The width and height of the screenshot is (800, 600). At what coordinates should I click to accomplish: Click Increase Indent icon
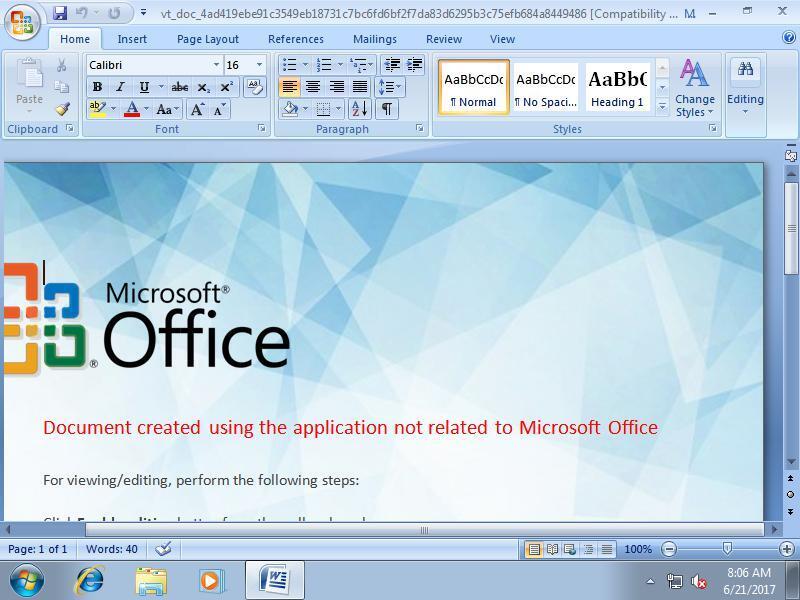pos(414,65)
